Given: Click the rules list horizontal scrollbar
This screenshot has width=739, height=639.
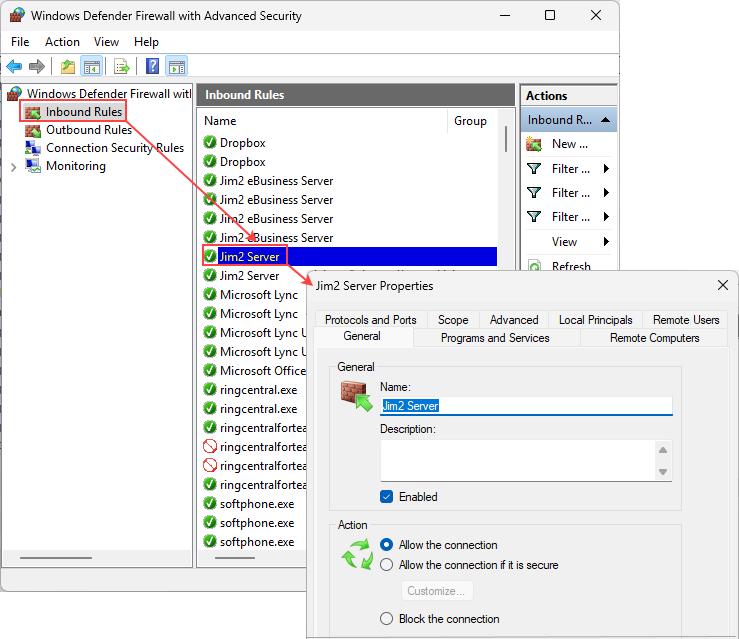Looking at the screenshot, I should (235, 558).
